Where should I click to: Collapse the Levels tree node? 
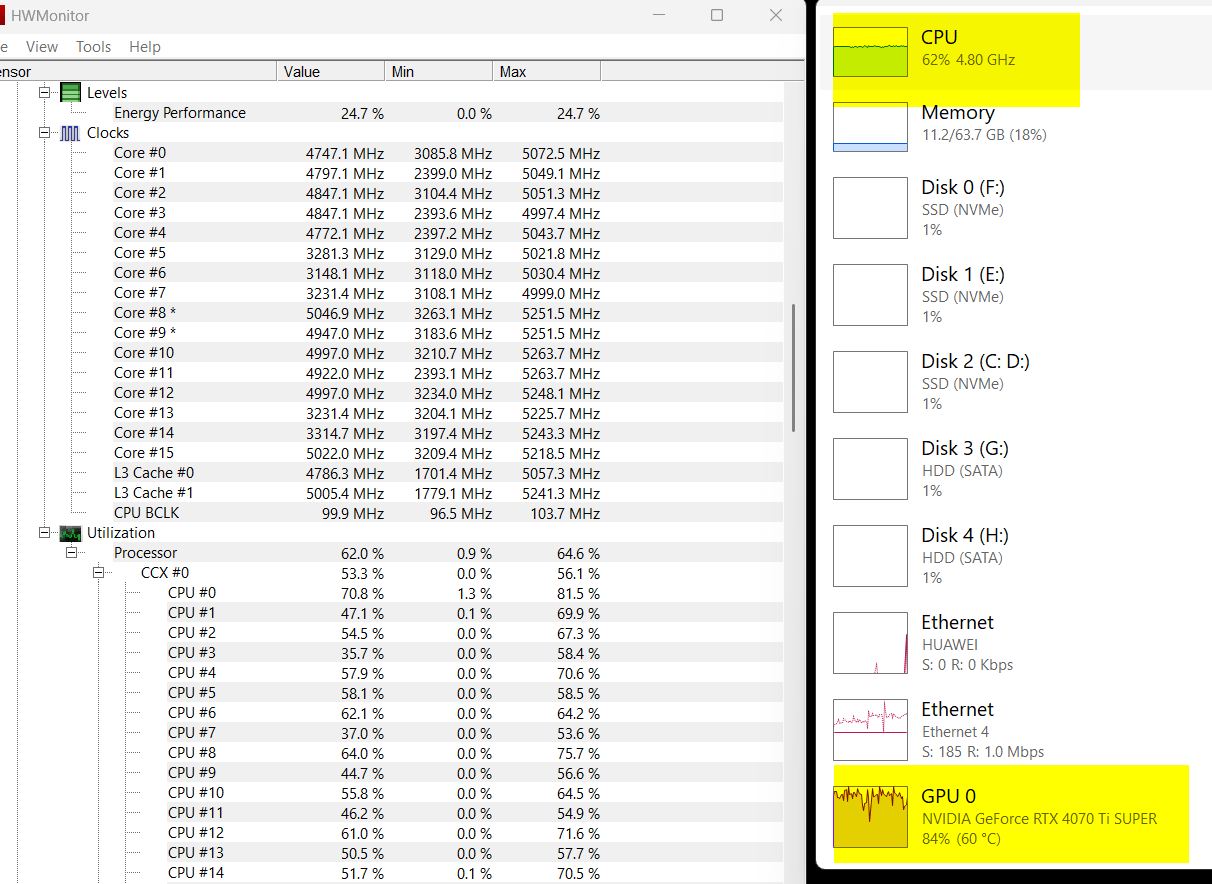click(x=44, y=93)
